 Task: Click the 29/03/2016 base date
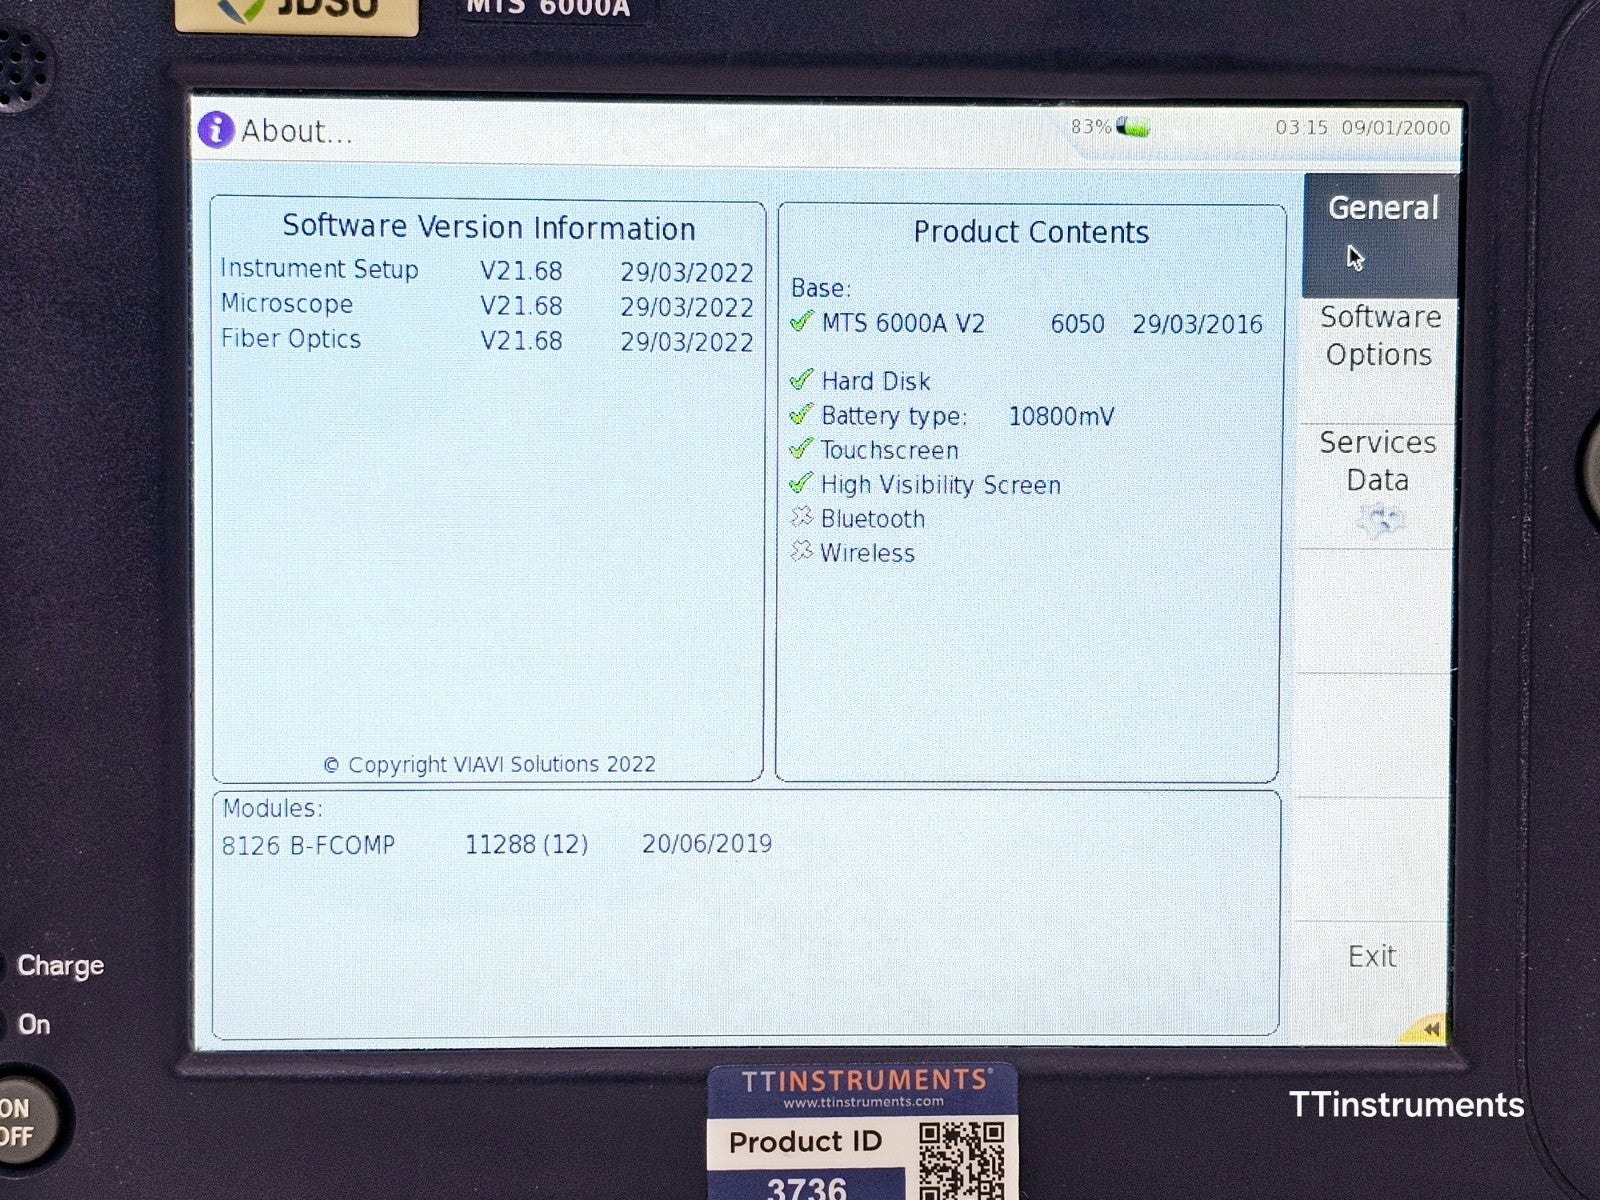click(1197, 324)
